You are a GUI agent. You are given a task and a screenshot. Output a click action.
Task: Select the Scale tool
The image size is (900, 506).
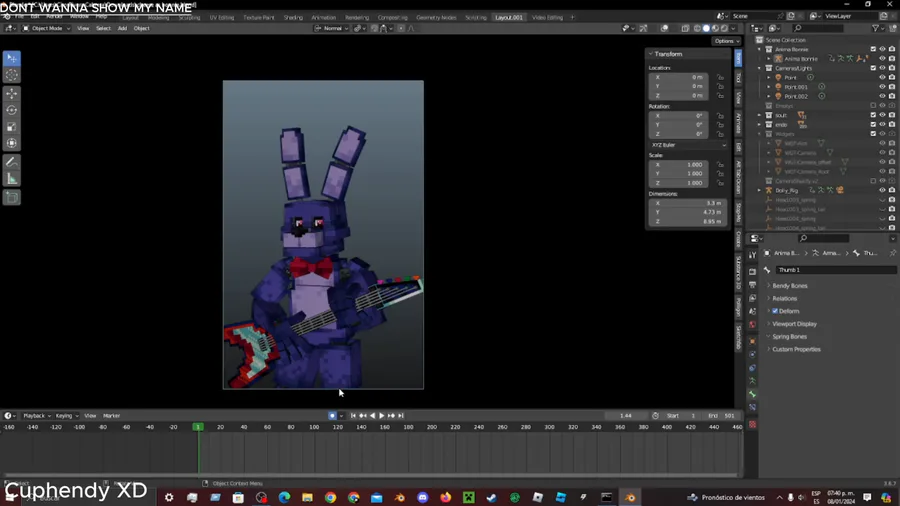click(x=11, y=127)
